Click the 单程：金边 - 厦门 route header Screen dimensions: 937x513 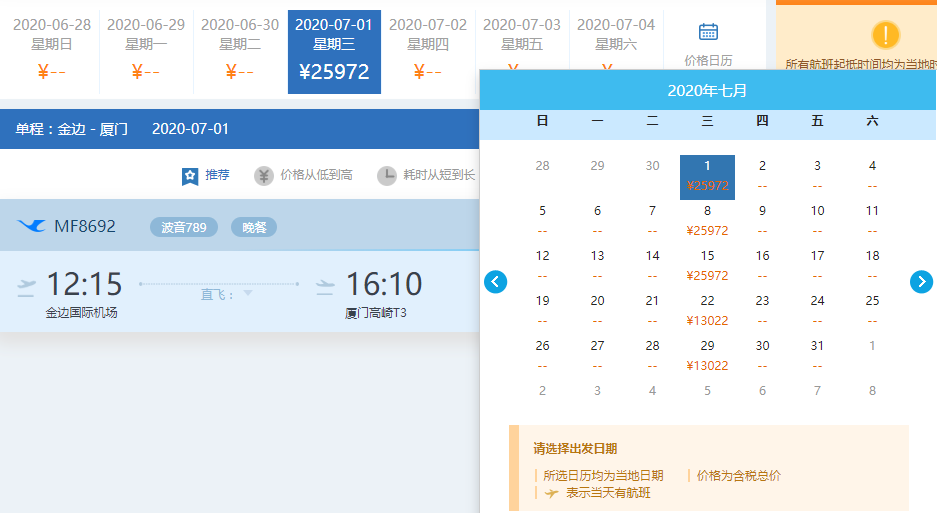click(x=72, y=129)
